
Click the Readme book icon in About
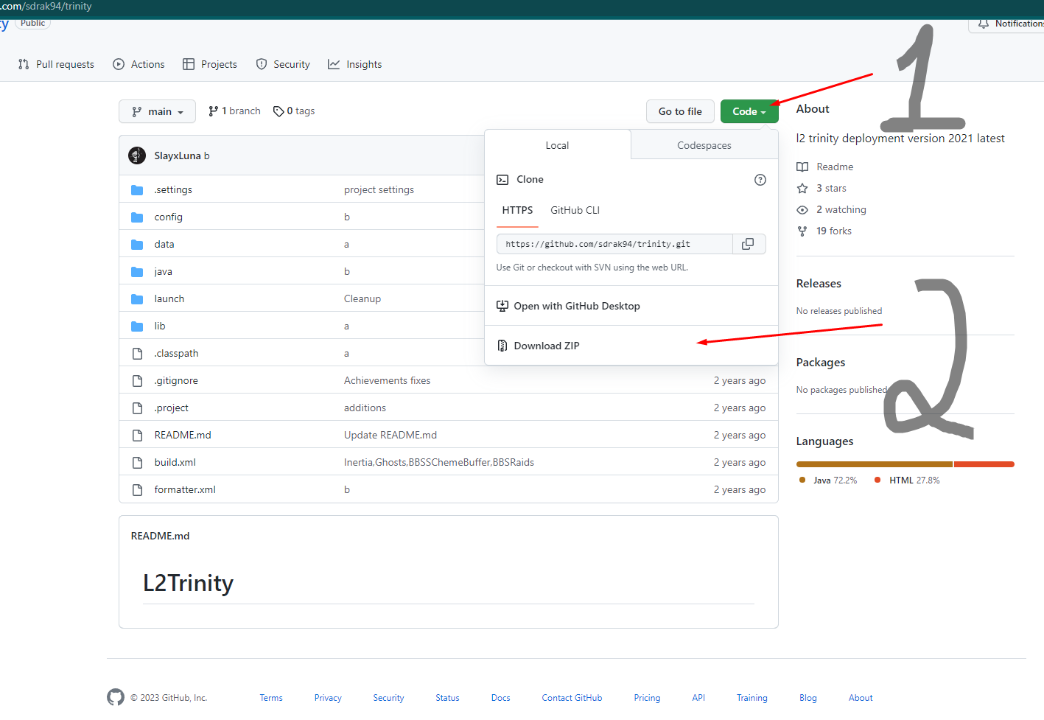click(802, 166)
